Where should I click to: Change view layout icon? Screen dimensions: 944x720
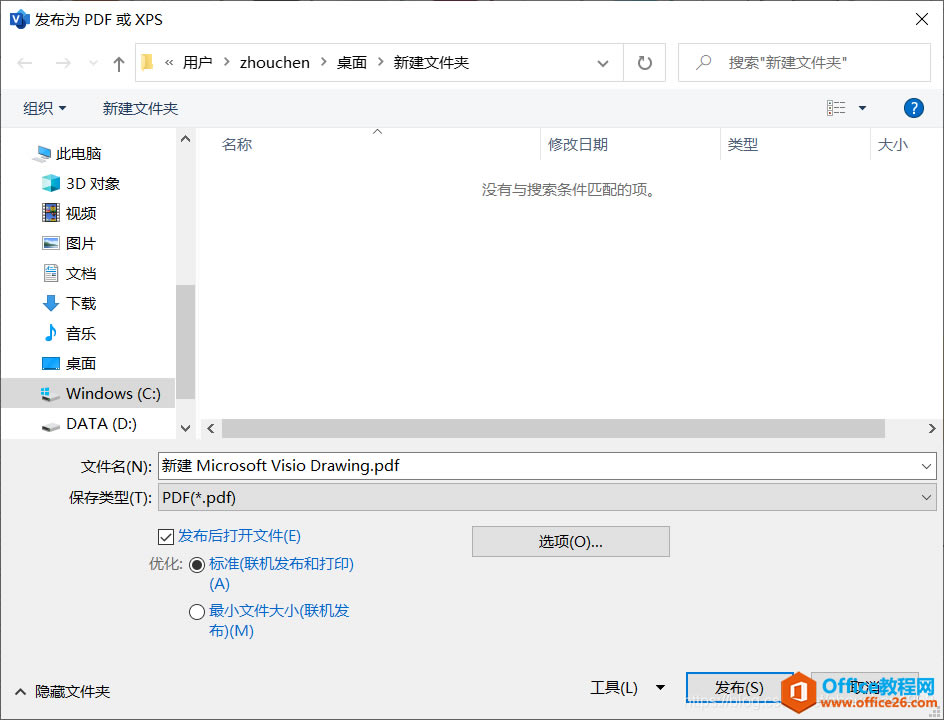[x=836, y=108]
